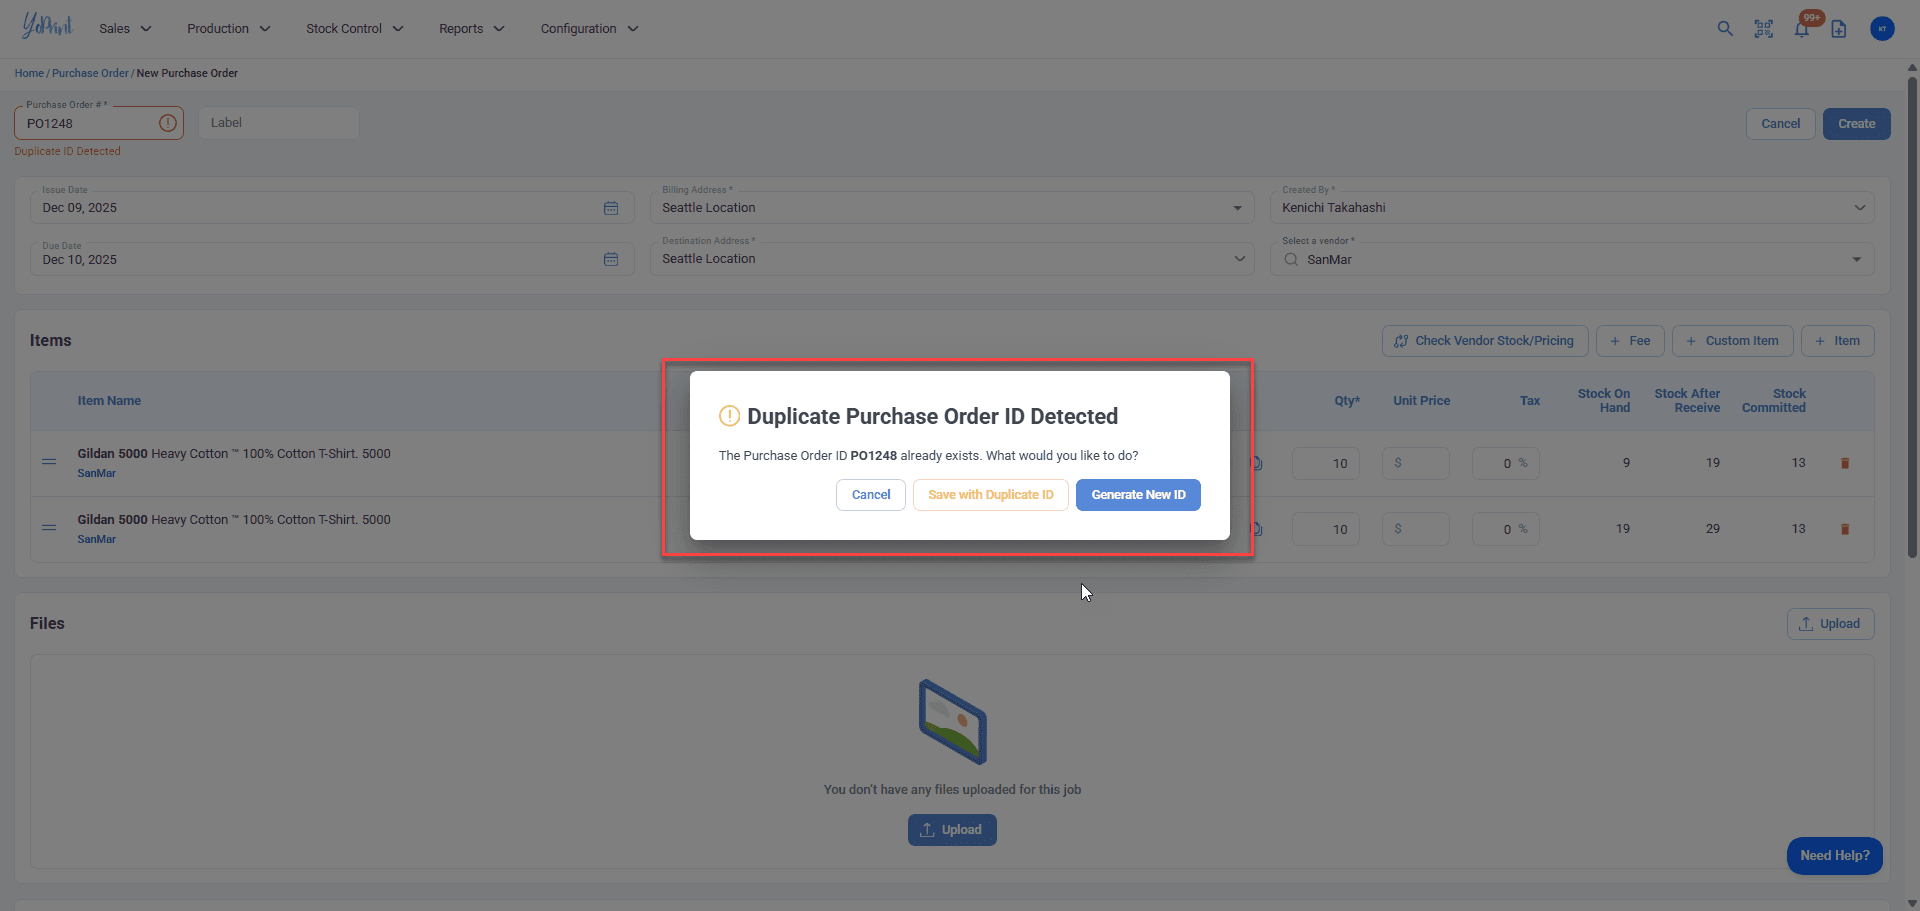This screenshot has width=1920, height=911.
Task: Open the Created By dropdown
Action: (1859, 208)
